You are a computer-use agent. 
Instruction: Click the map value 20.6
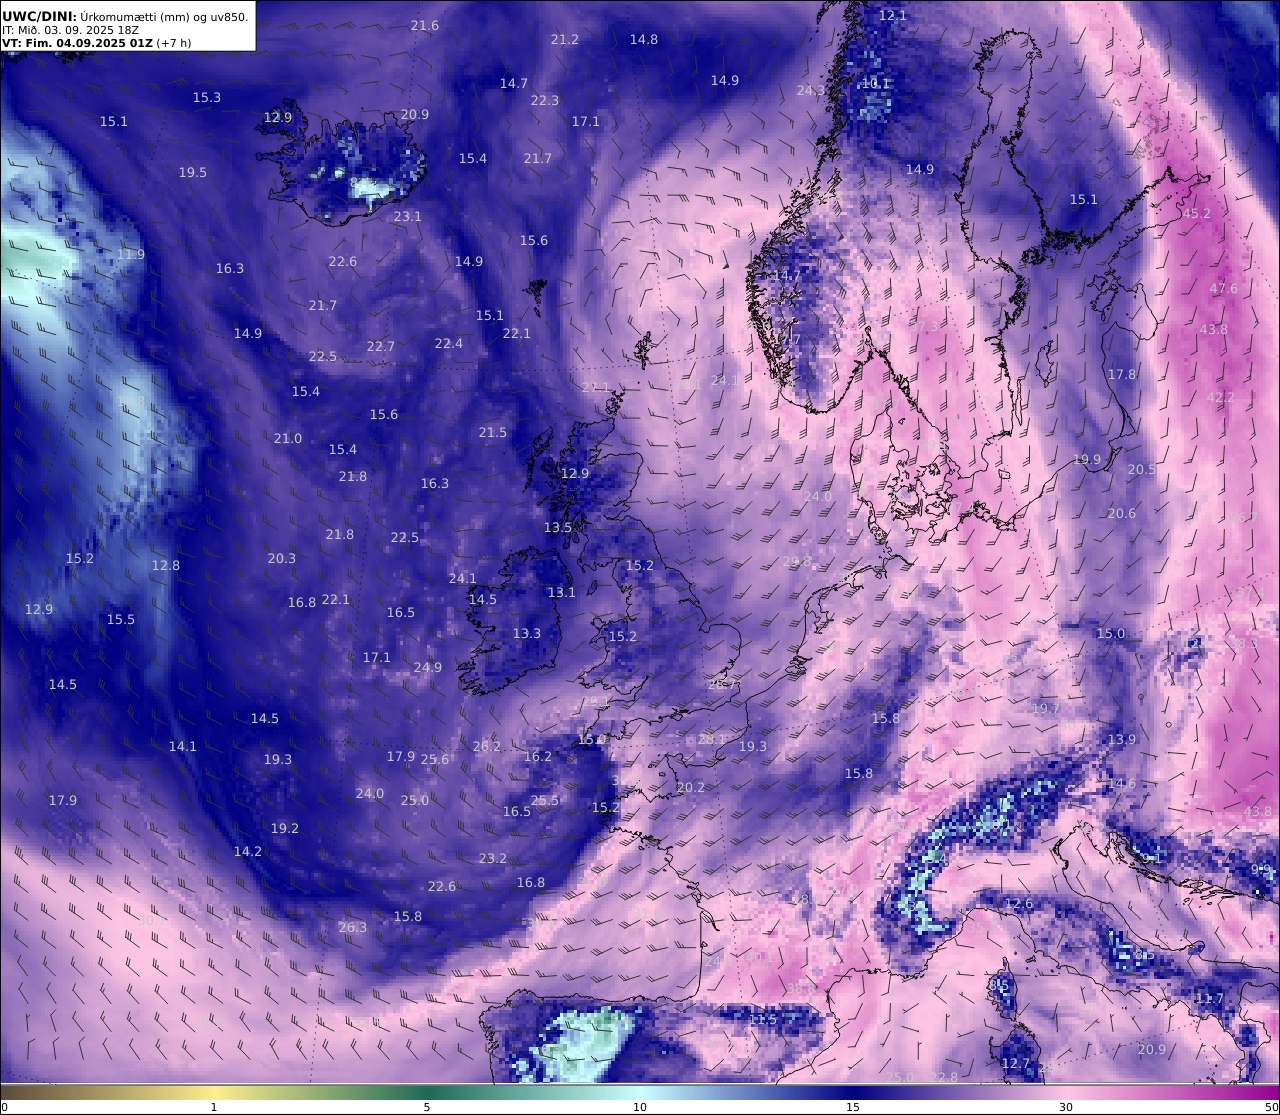pos(1122,513)
